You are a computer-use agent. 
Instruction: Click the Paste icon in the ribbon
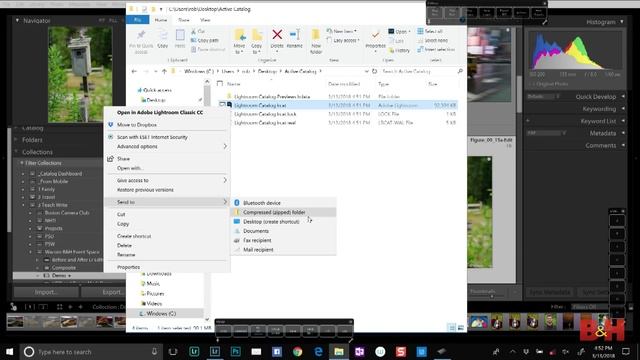[180, 36]
